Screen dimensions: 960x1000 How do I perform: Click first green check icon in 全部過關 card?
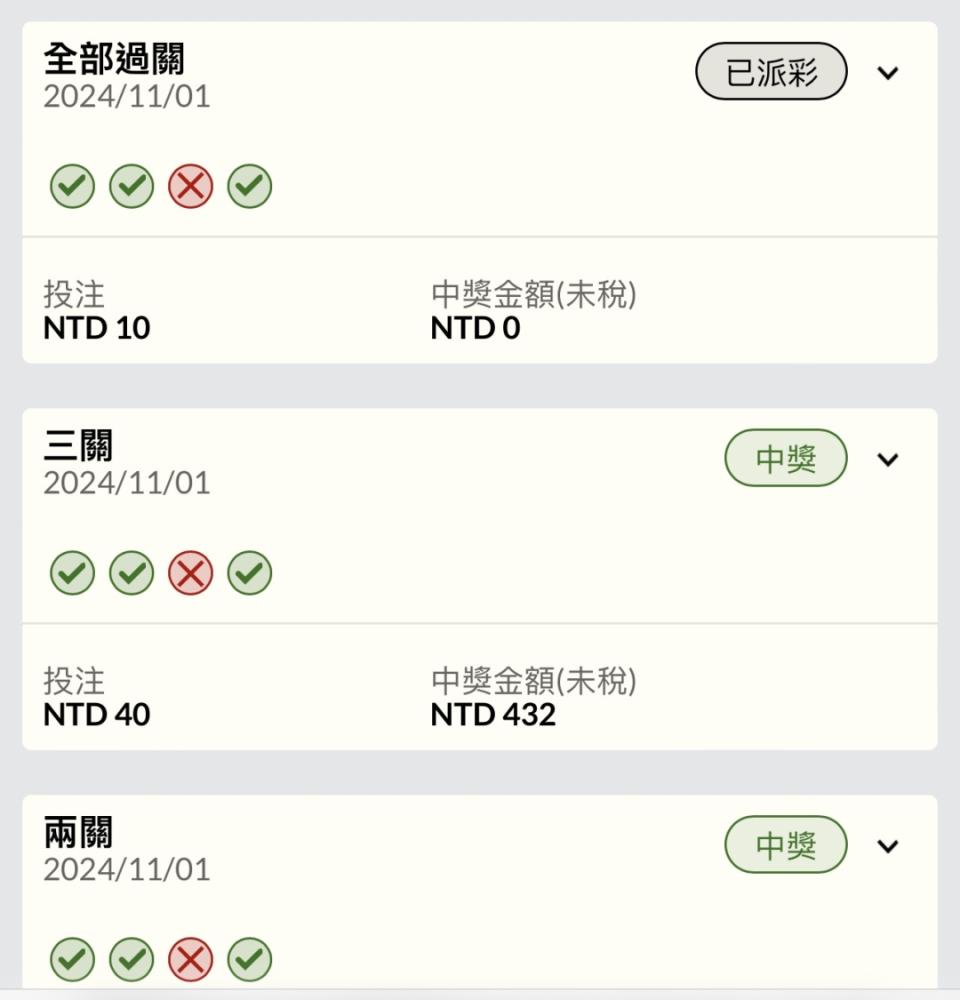72,186
